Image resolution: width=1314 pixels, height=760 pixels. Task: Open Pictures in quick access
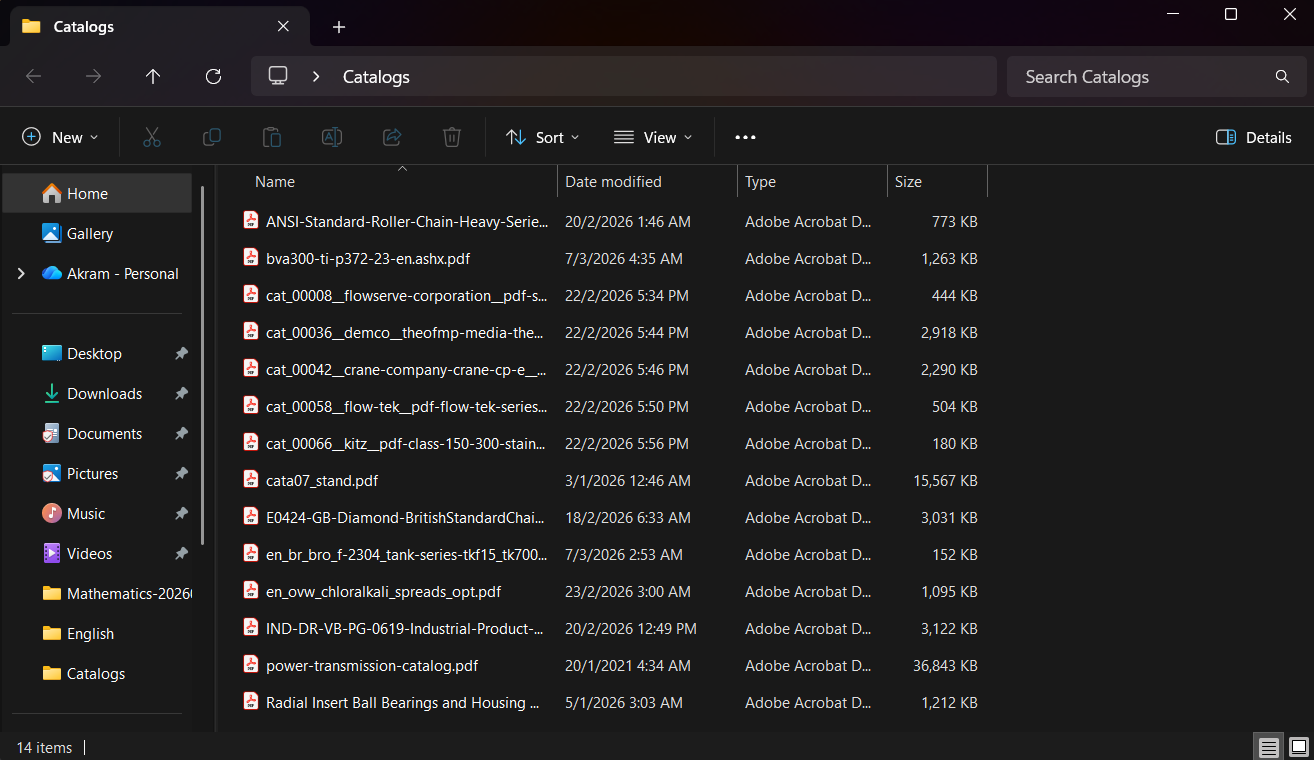(97, 473)
